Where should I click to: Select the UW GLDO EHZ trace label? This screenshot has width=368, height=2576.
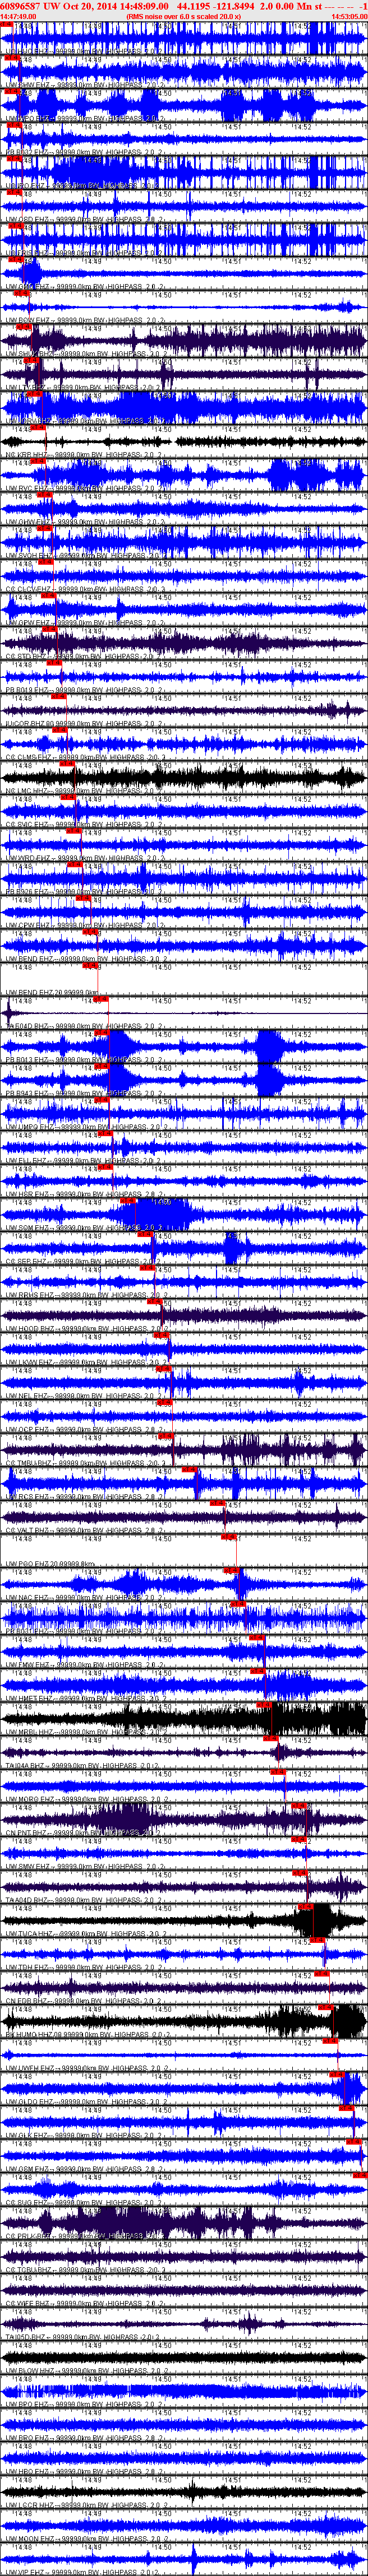pos(86,2101)
